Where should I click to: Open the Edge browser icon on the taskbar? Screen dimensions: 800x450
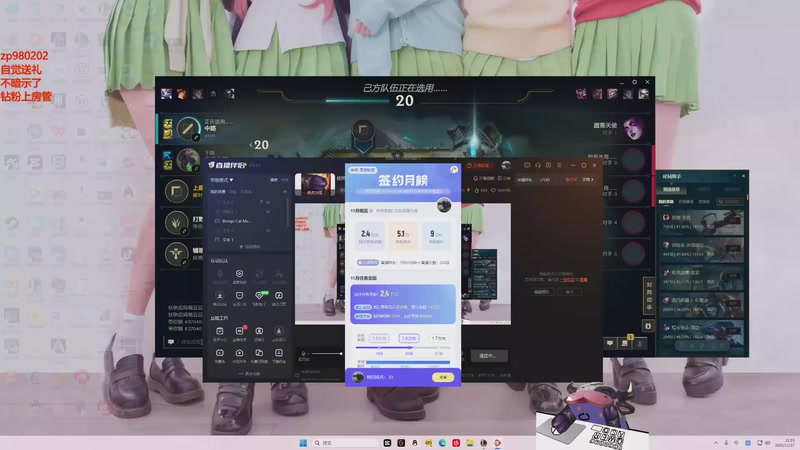coord(442,443)
